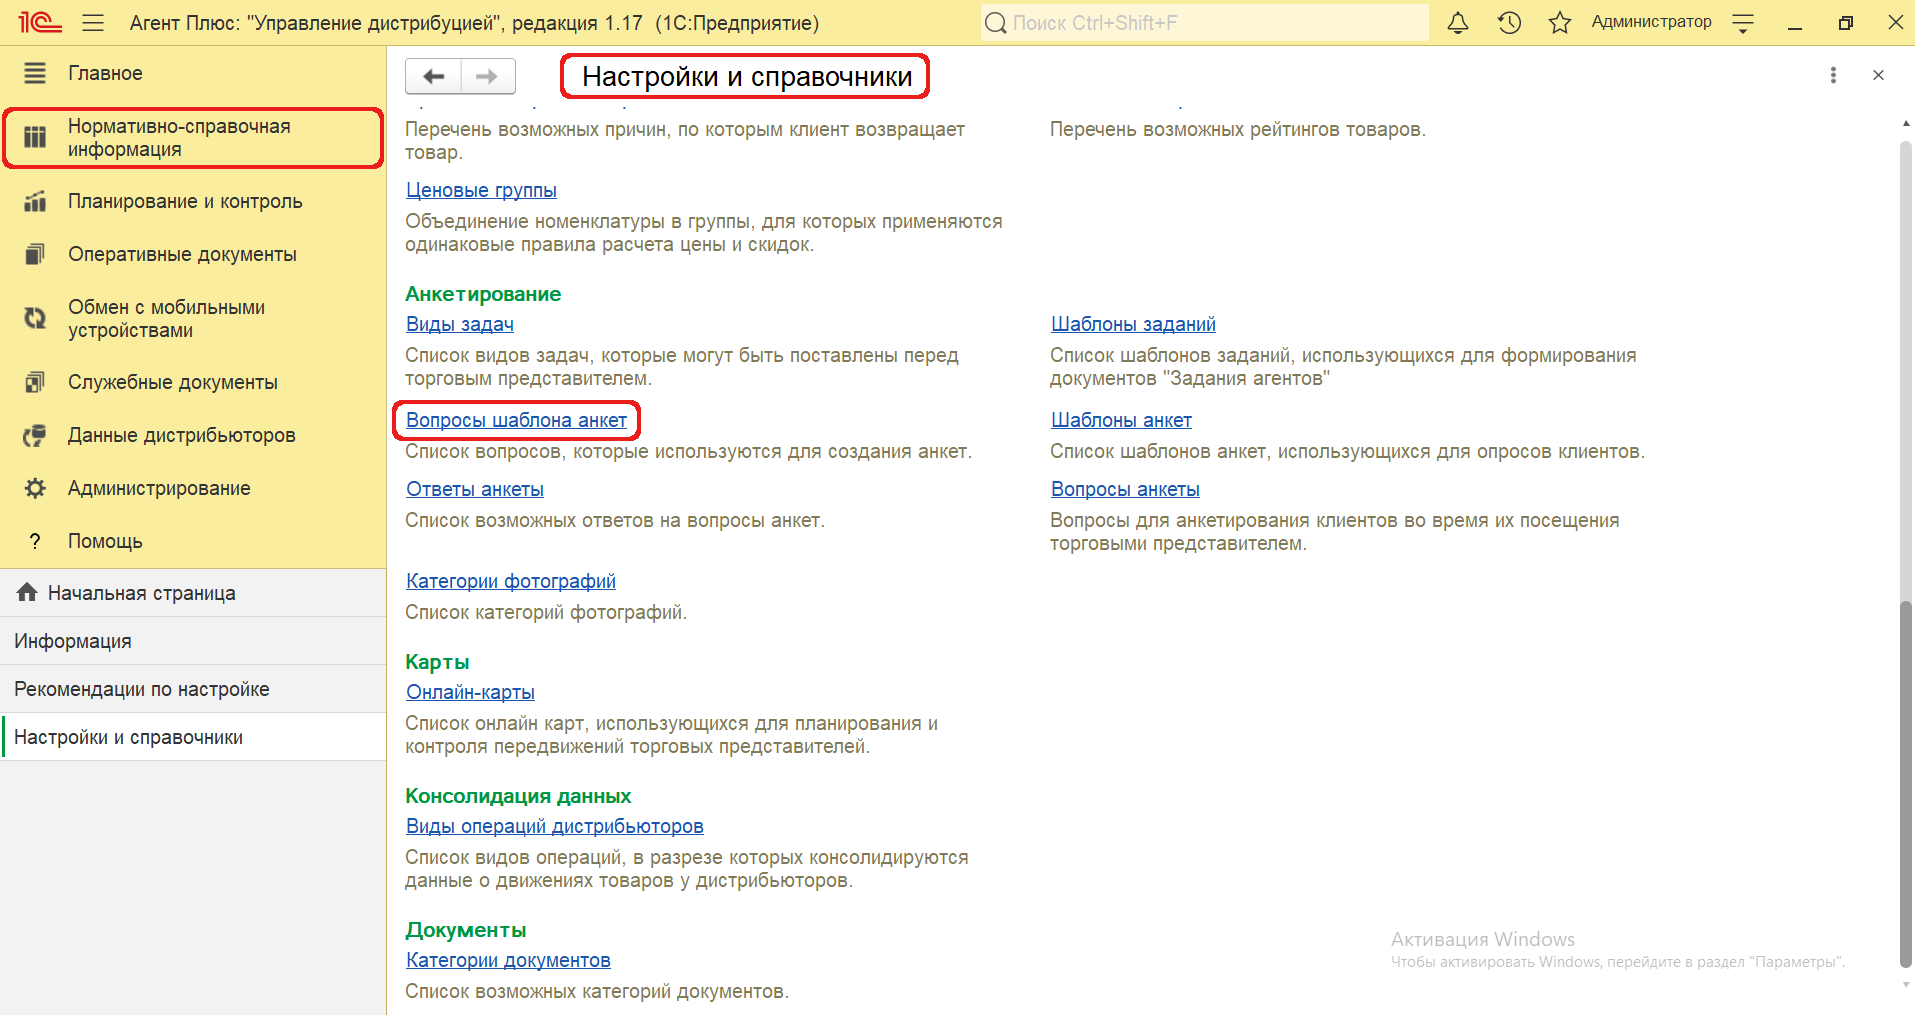Open Планирование и контроль section
The height and width of the screenshot is (1015, 1915).
coord(184,201)
